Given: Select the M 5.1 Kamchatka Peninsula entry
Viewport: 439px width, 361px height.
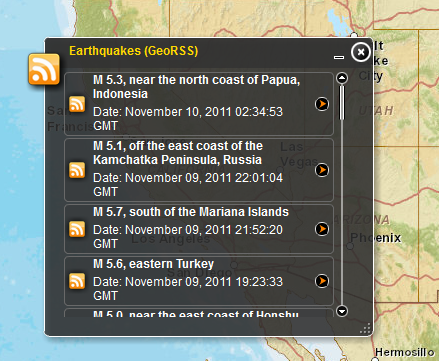Looking at the screenshot, I should coord(199,170).
